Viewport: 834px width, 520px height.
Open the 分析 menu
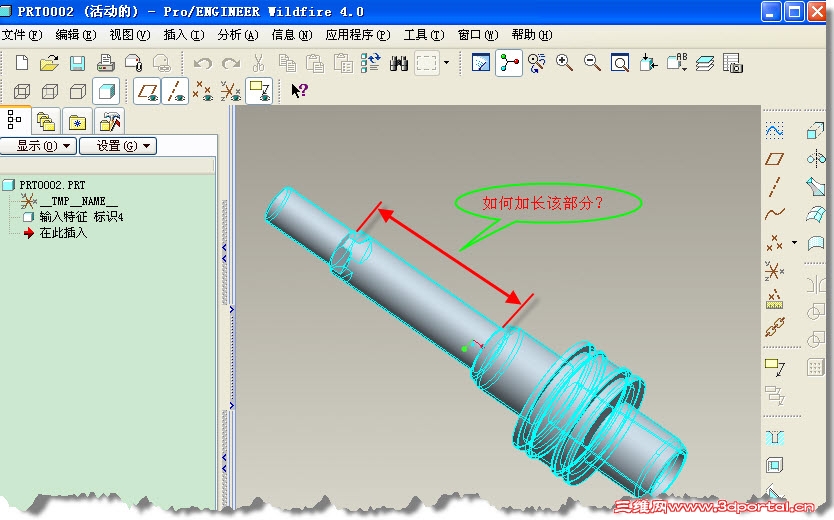(x=238, y=35)
